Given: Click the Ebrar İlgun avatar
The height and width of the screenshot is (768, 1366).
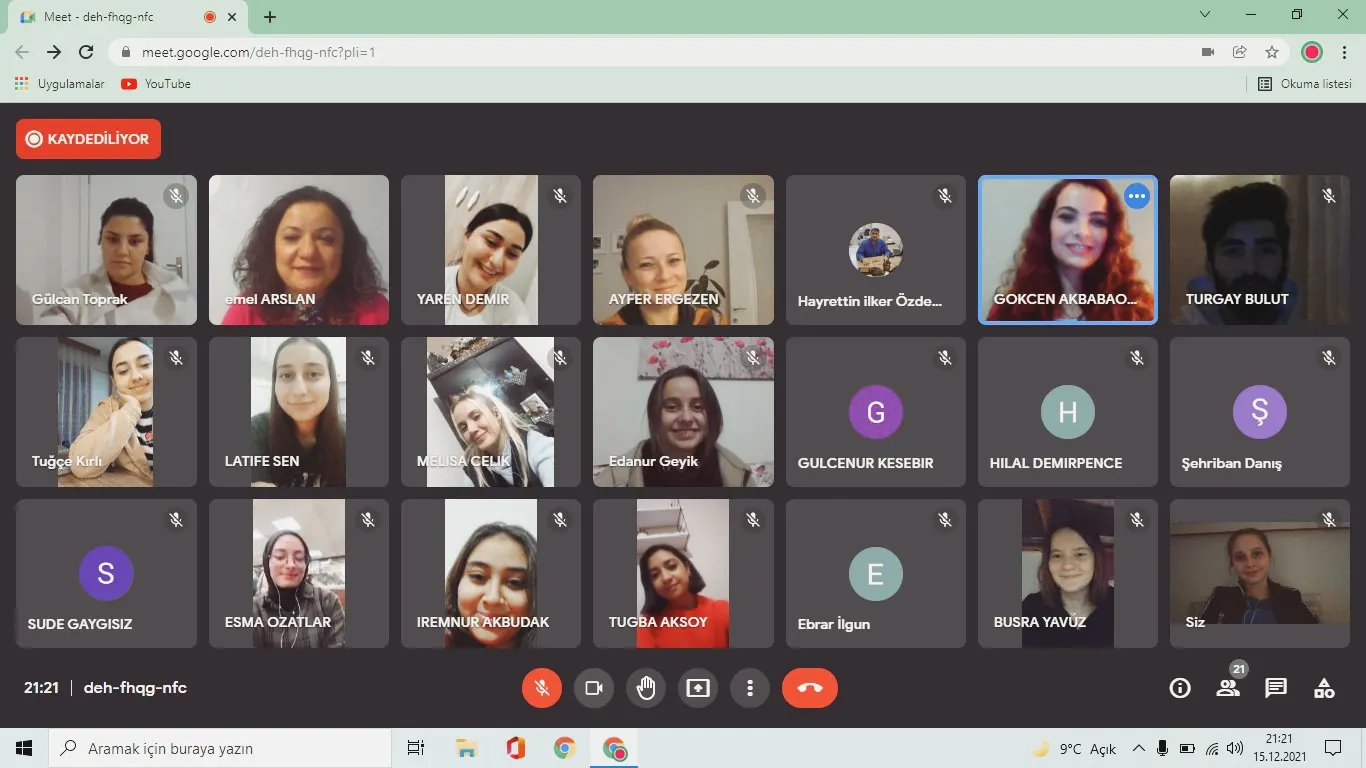Looking at the screenshot, I should (x=876, y=573).
